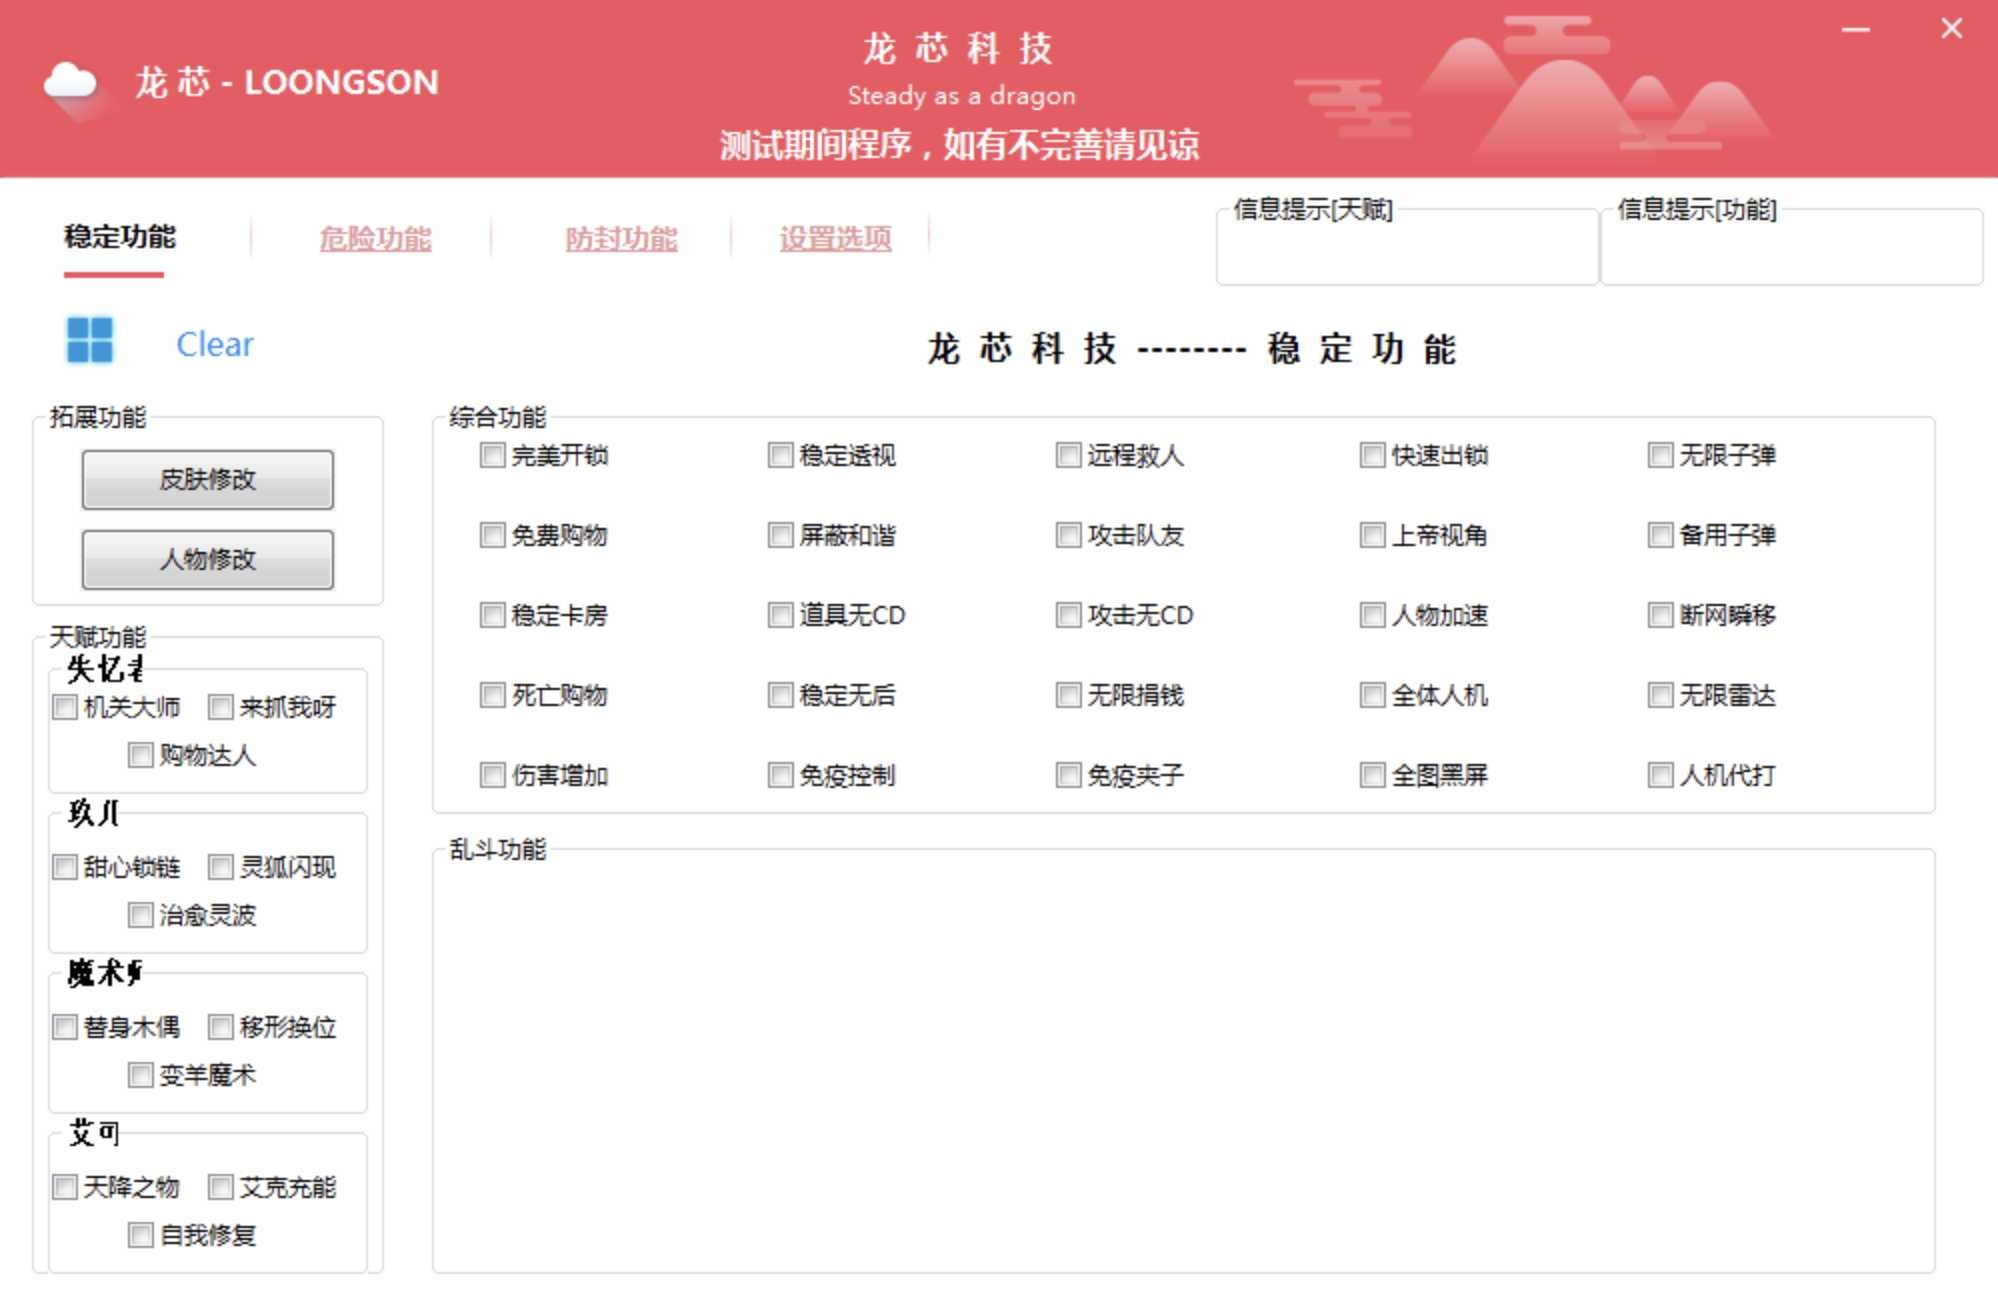Toggle the 全图黑屏 checkbox
This screenshot has width=1998, height=1296.
tap(1372, 775)
